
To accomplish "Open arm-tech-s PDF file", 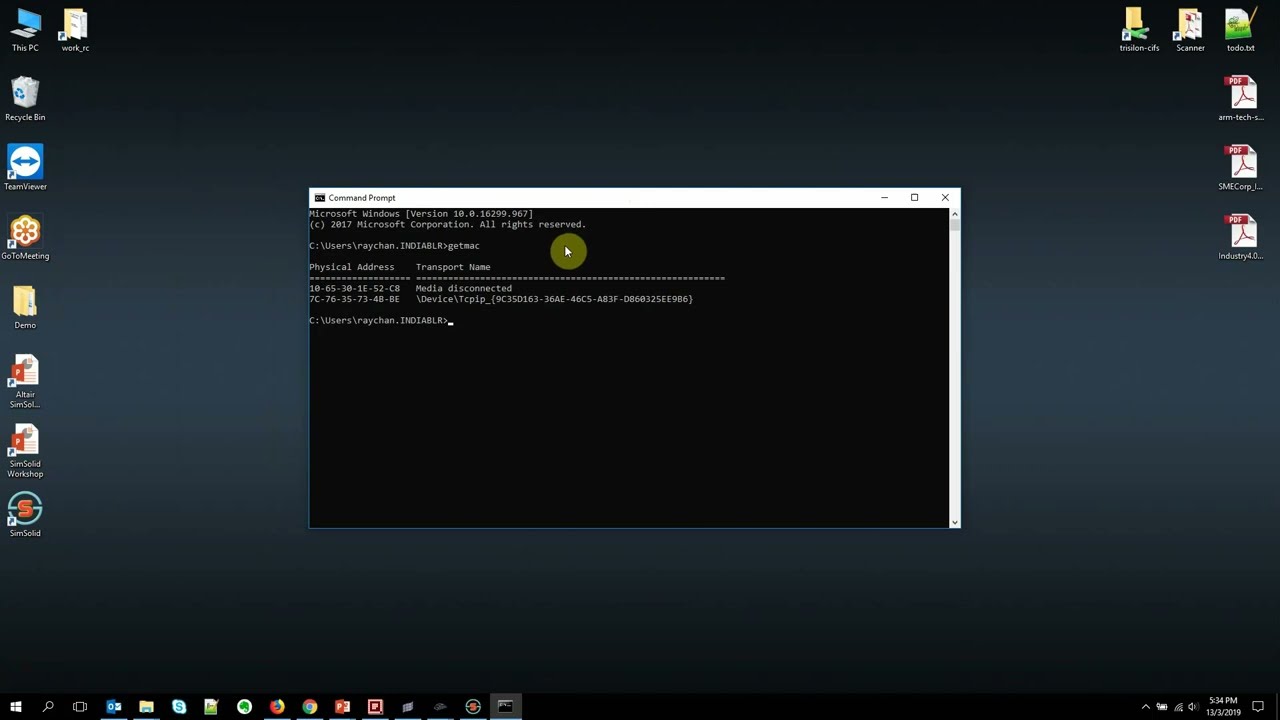I will pyautogui.click(x=1241, y=99).
